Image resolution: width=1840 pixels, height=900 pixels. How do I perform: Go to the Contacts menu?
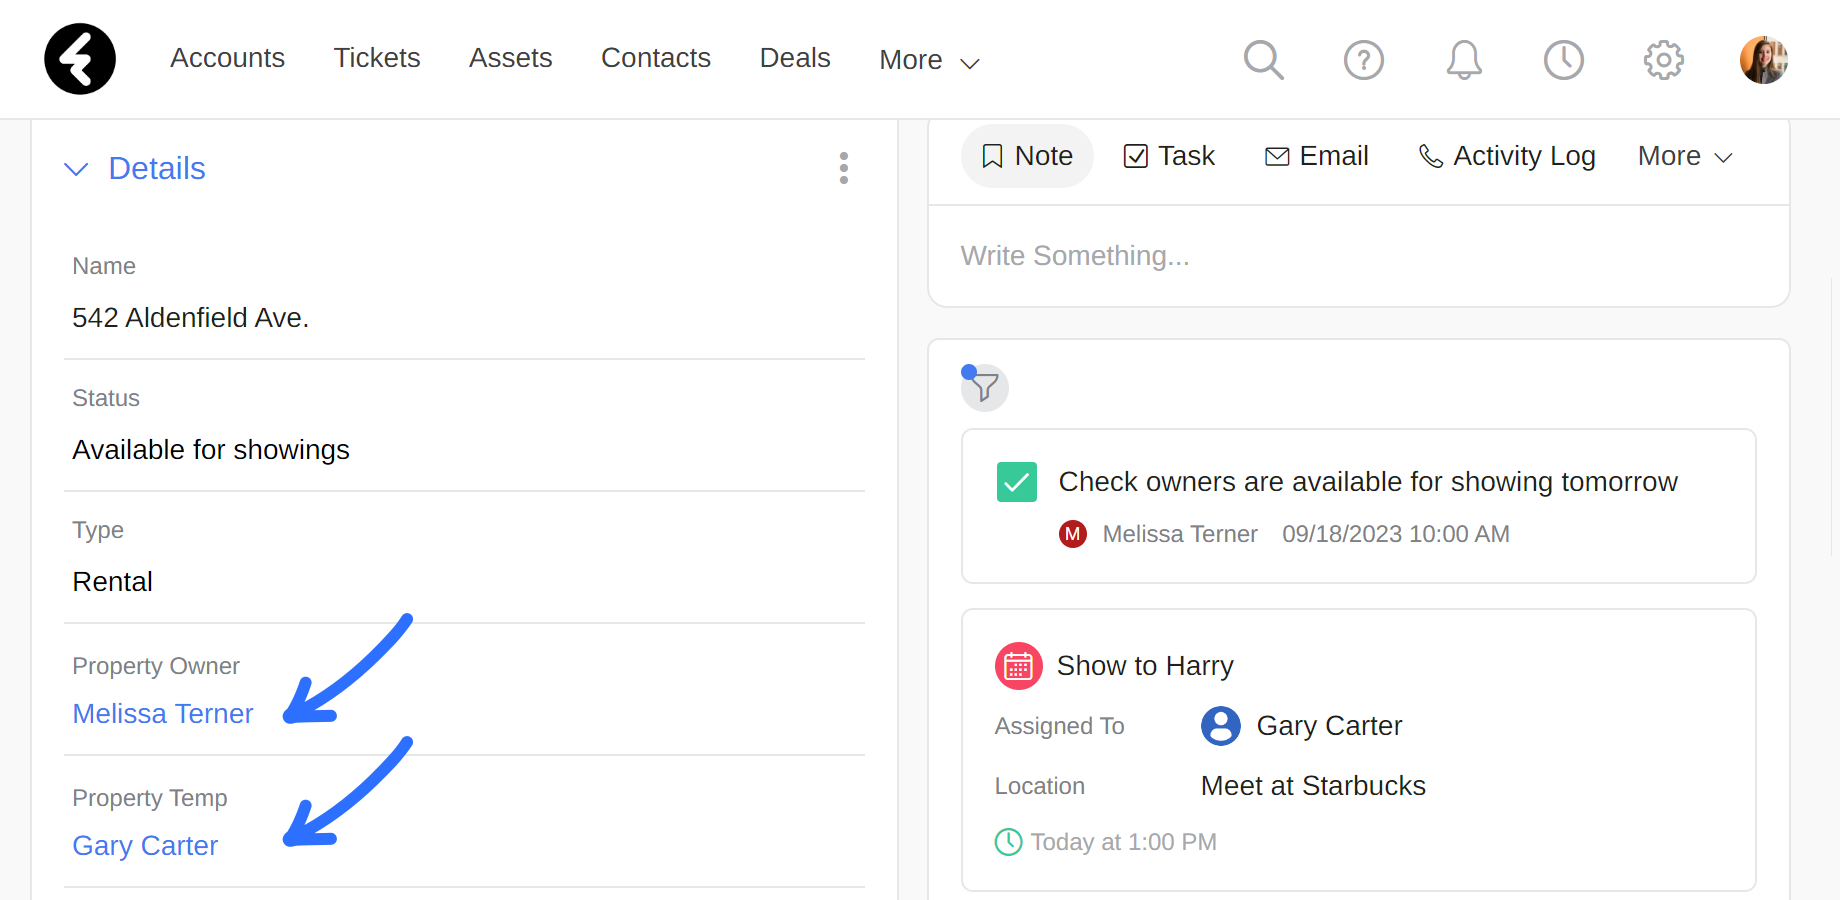point(656,58)
